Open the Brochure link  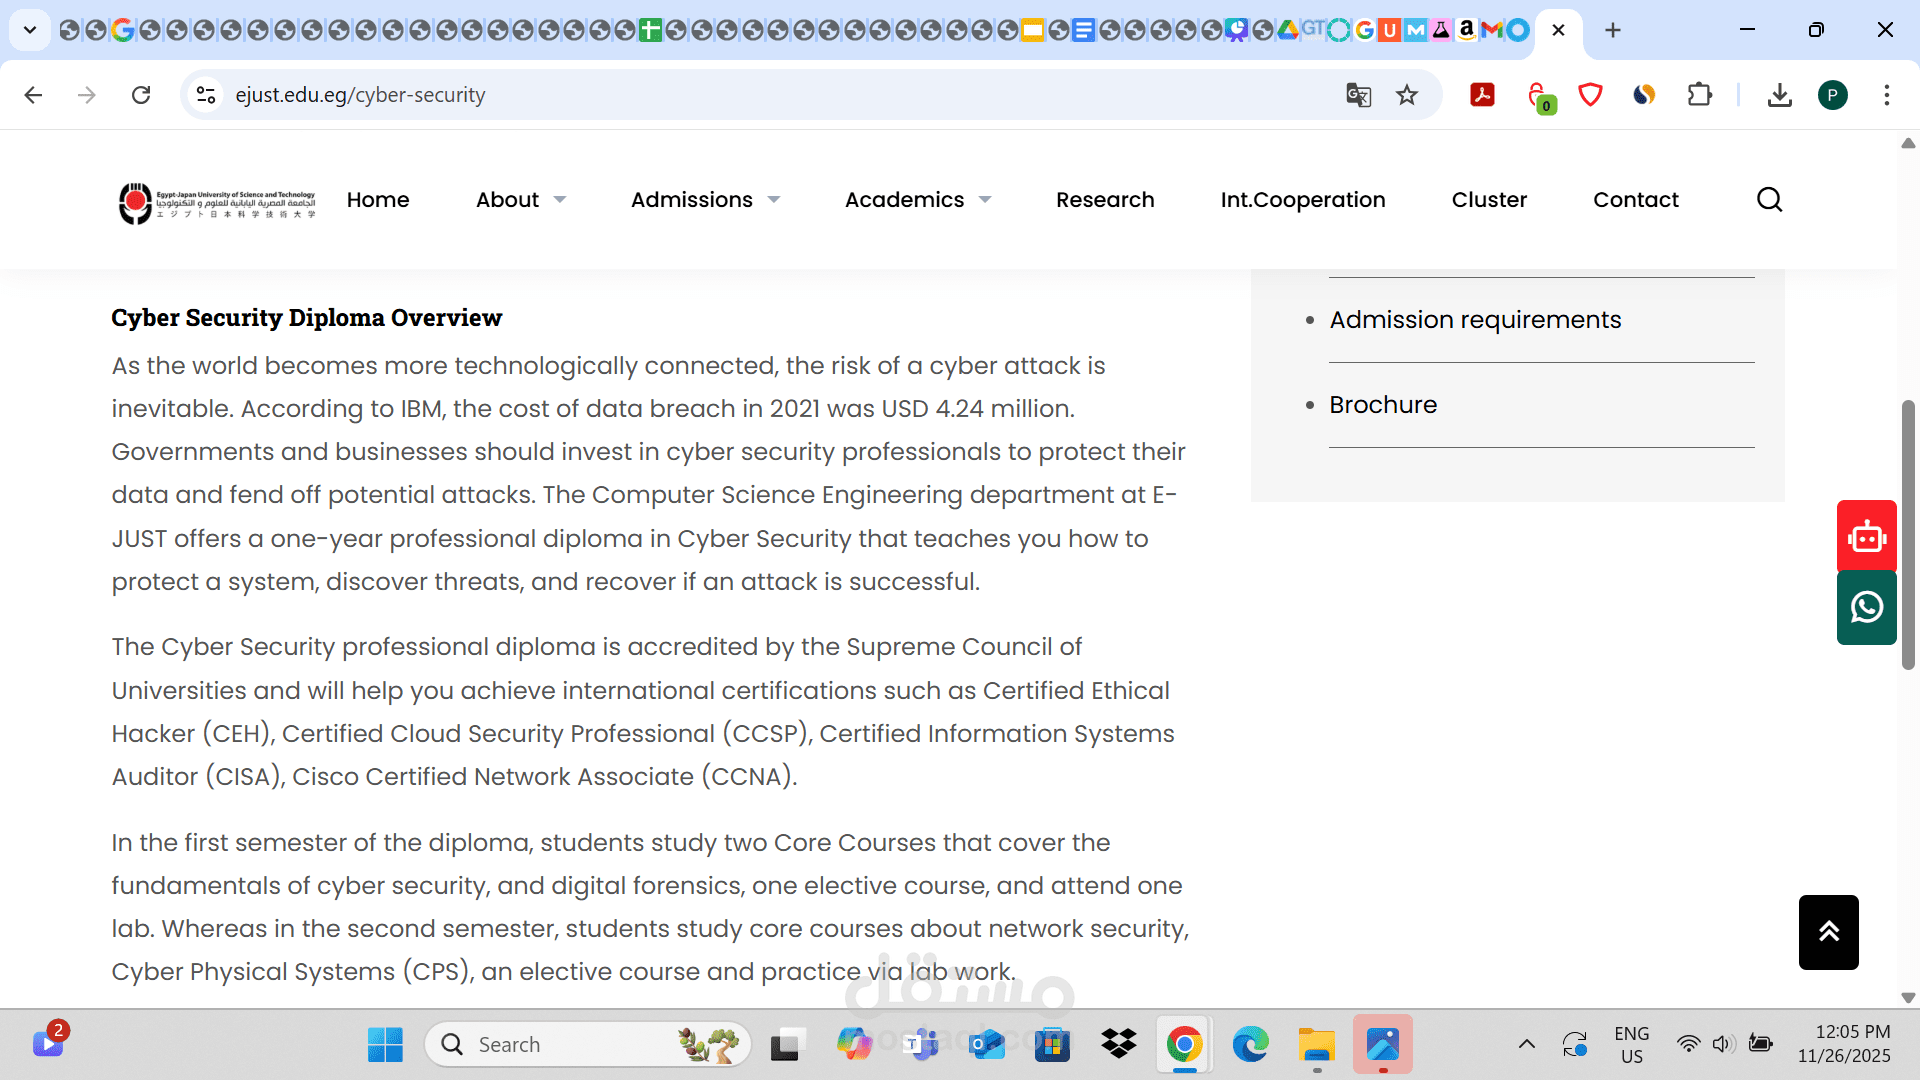(x=1383, y=405)
